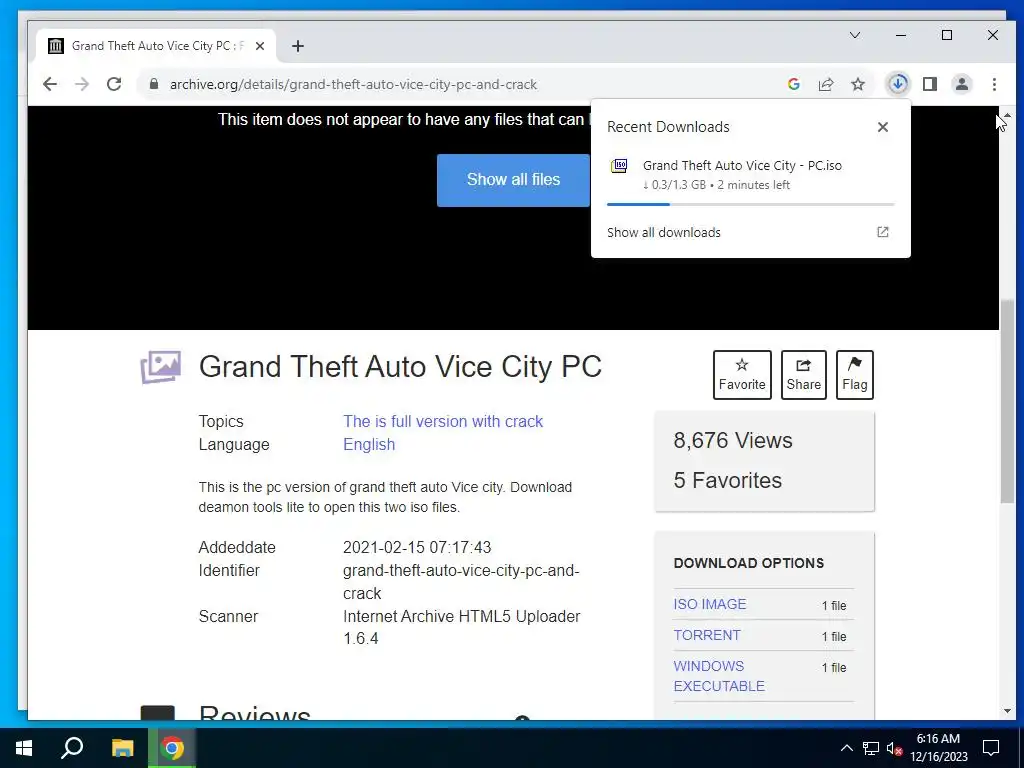
Task: Open File Explorer from the taskbar
Action: coord(122,748)
